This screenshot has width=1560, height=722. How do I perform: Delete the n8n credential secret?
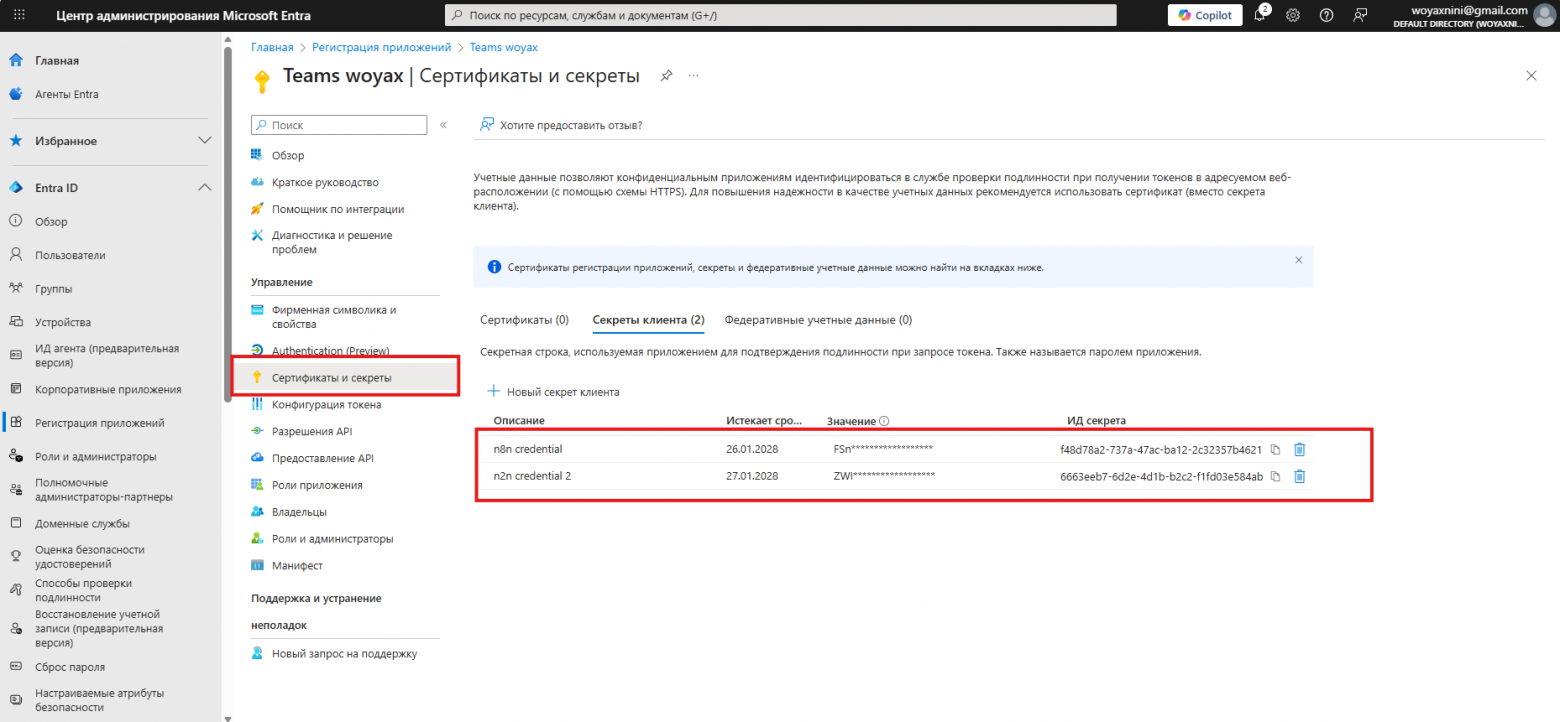[1299, 449]
